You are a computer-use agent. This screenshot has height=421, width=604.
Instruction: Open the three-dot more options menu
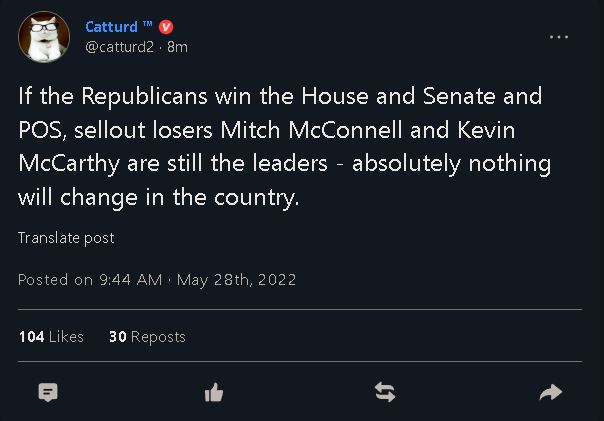(x=559, y=37)
